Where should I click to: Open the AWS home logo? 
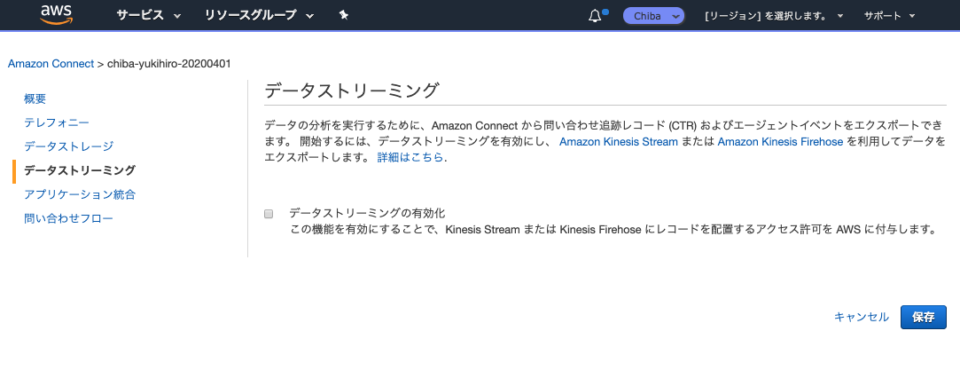pyautogui.click(x=56, y=15)
